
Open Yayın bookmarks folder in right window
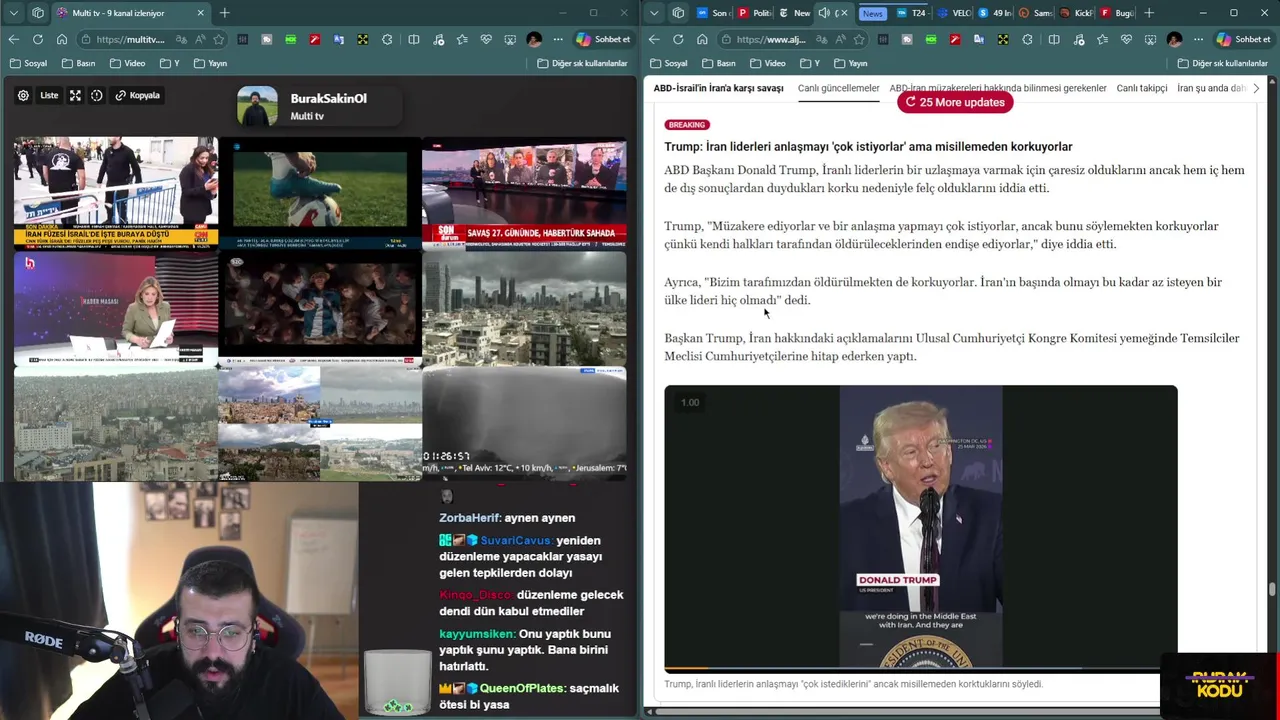(850, 63)
